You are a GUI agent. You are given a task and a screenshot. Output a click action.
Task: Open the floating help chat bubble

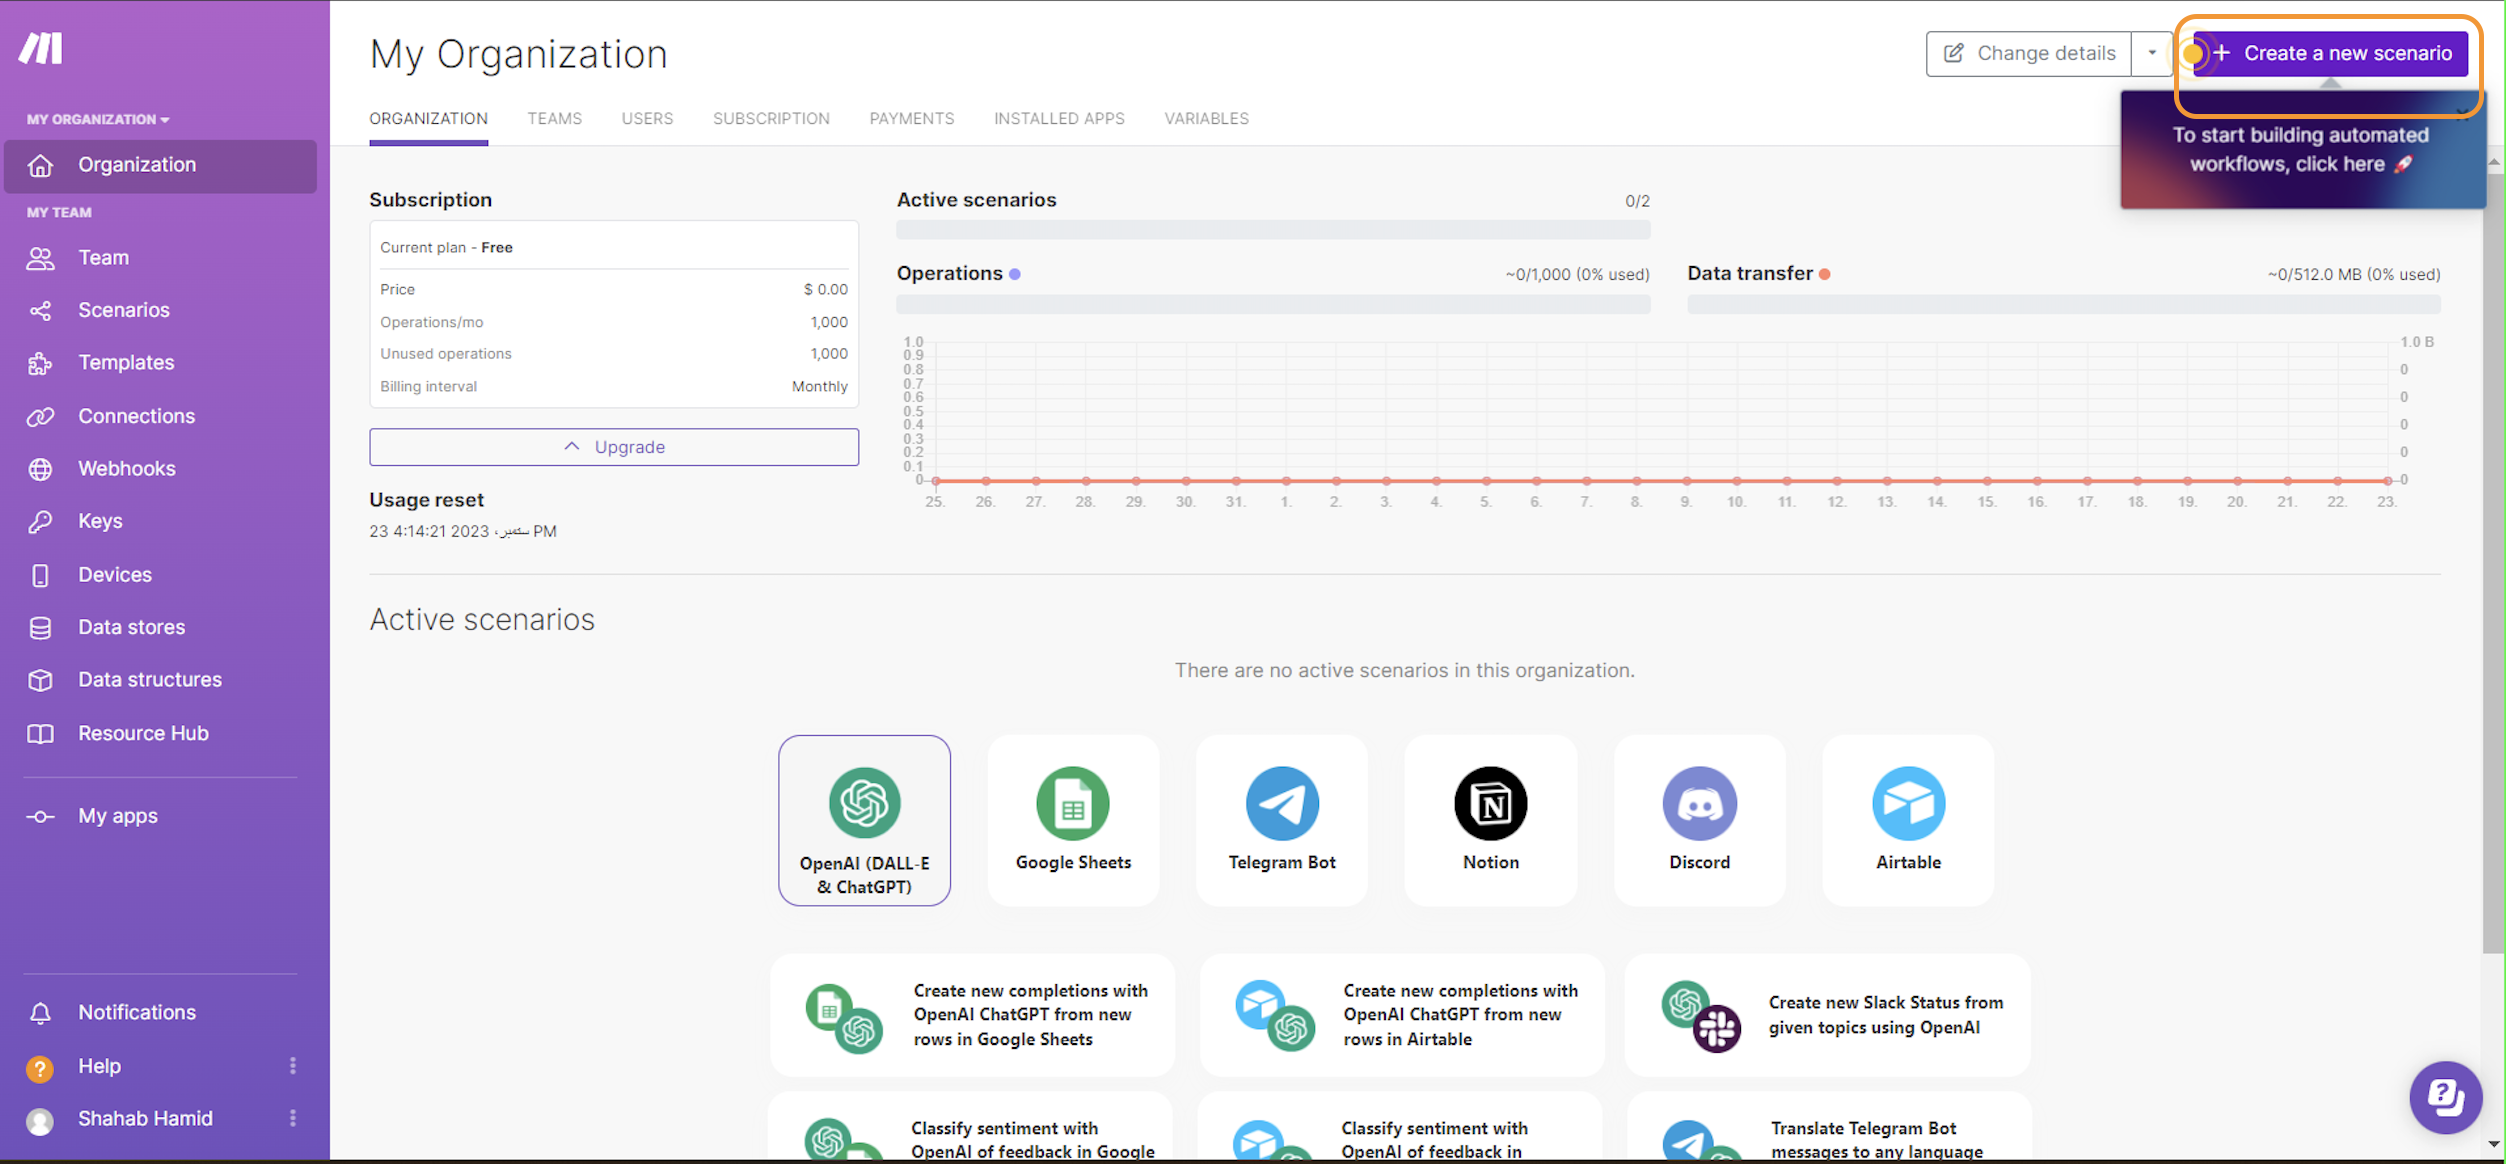click(x=2444, y=1097)
